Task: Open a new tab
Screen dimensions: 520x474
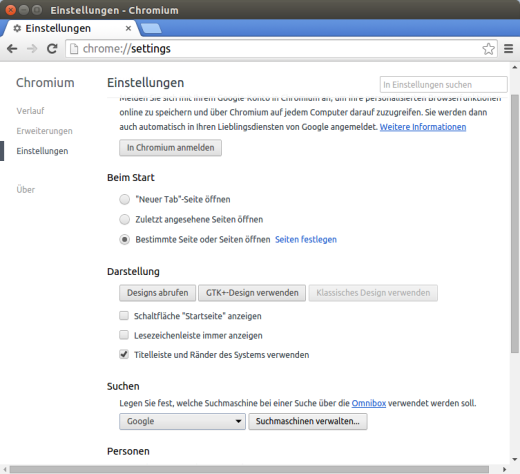Action: (151, 29)
